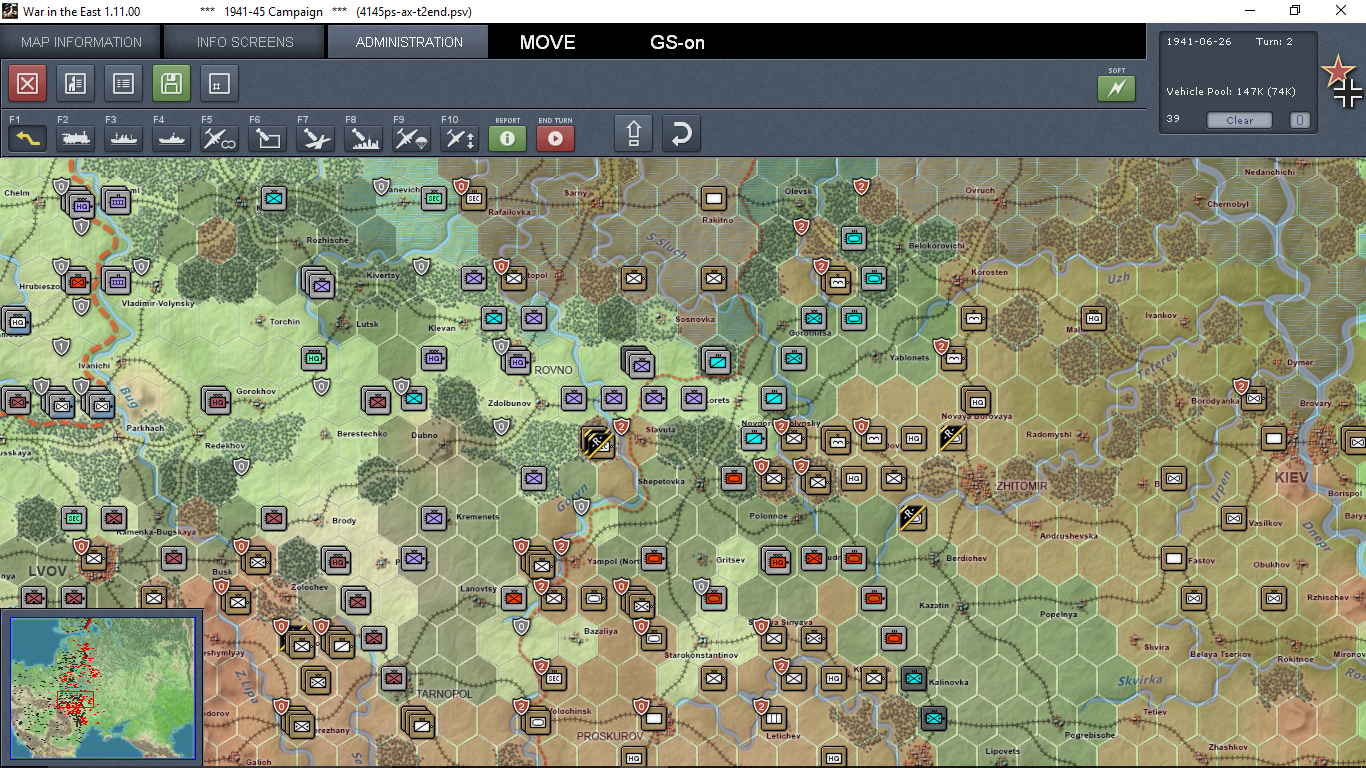Click the ZHITOMIR city label
The width and height of the screenshot is (1366, 768).
pos(1021,486)
